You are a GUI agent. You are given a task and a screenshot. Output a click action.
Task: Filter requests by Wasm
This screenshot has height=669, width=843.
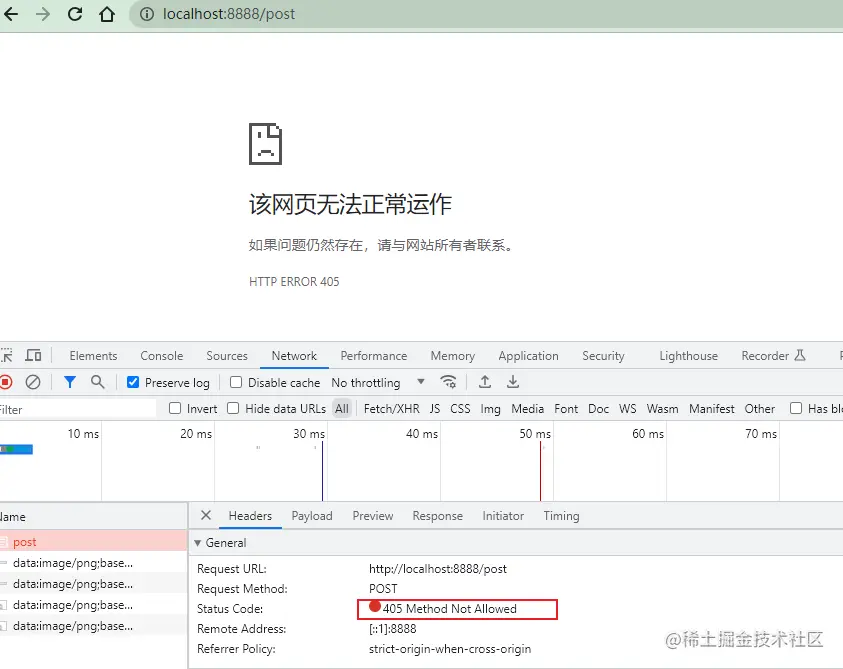(662, 409)
